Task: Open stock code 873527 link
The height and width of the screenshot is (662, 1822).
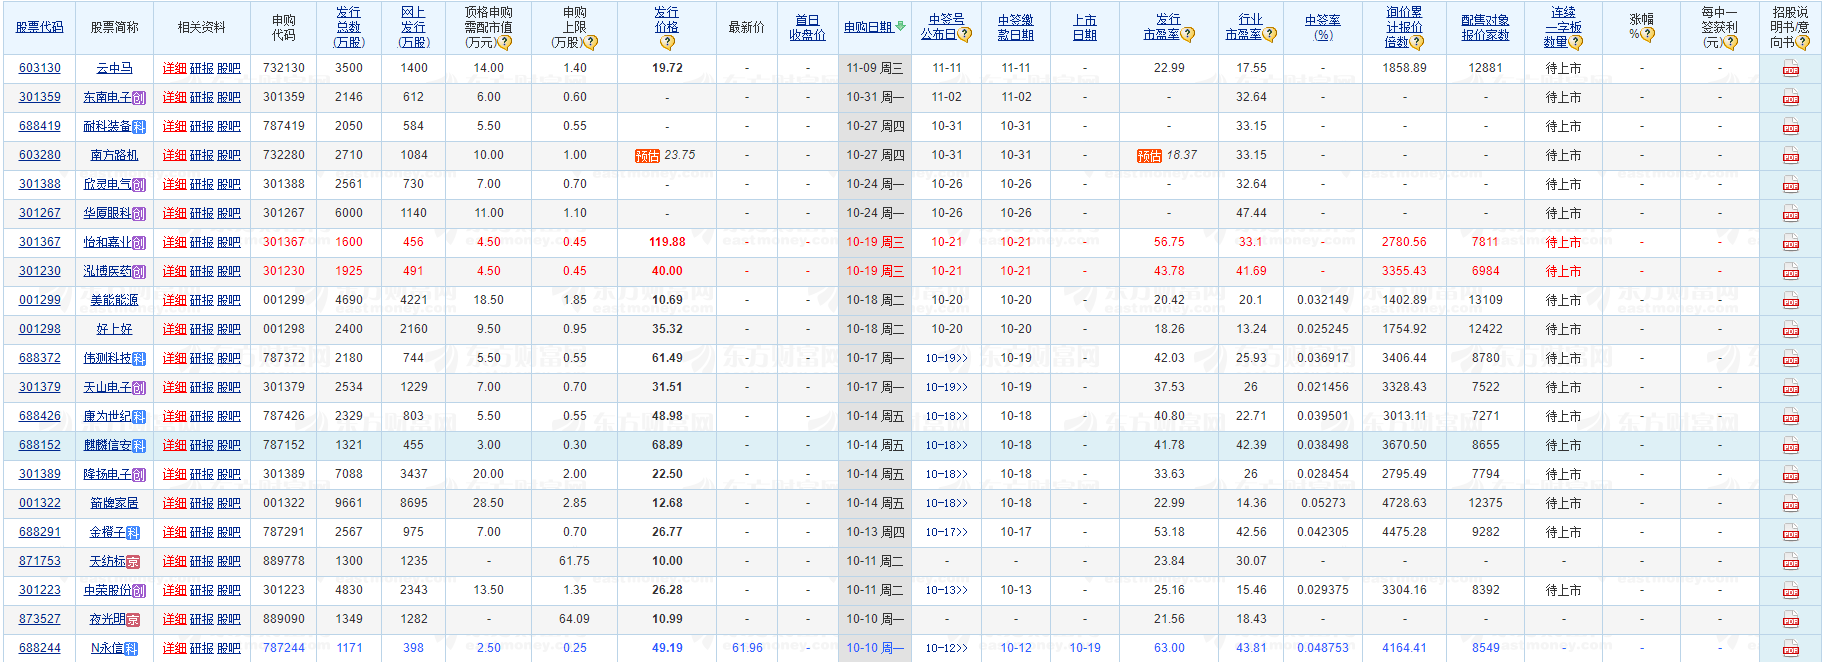Action: coord(40,619)
